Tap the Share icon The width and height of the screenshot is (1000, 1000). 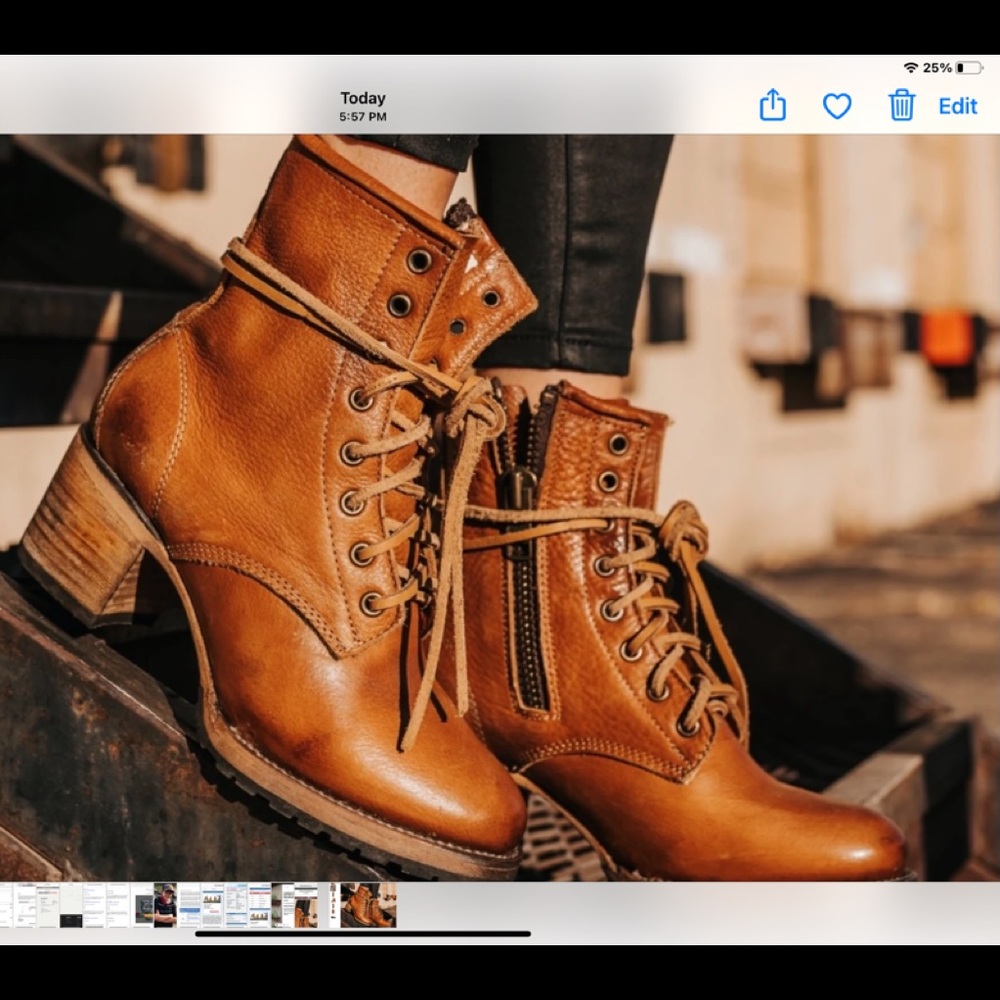pos(772,105)
